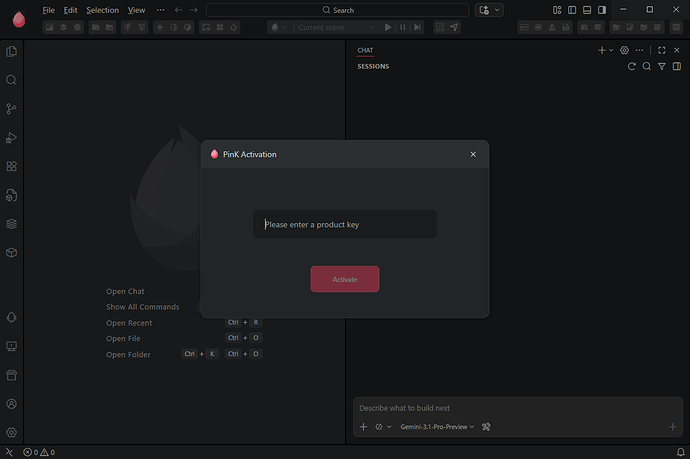Toggle the primary side bar layout button
The height and width of the screenshot is (459, 690).
pyautogui.click(x=572, y=10)
